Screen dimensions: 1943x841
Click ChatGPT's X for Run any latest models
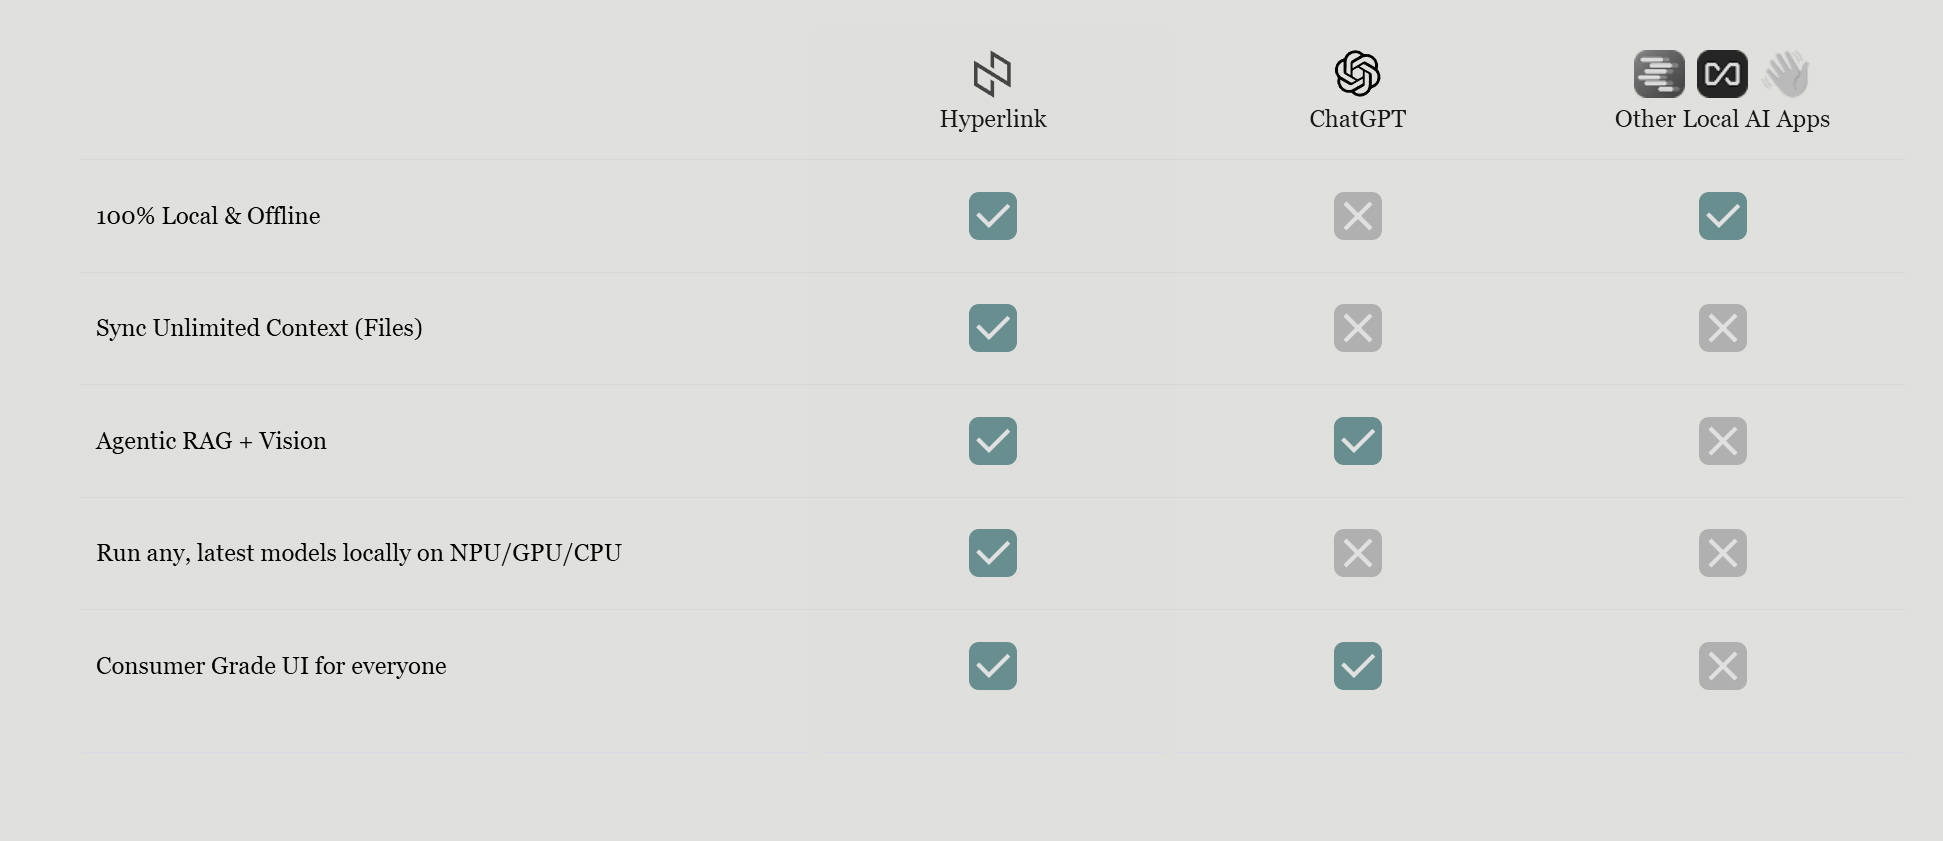[x=1358, y=553]
